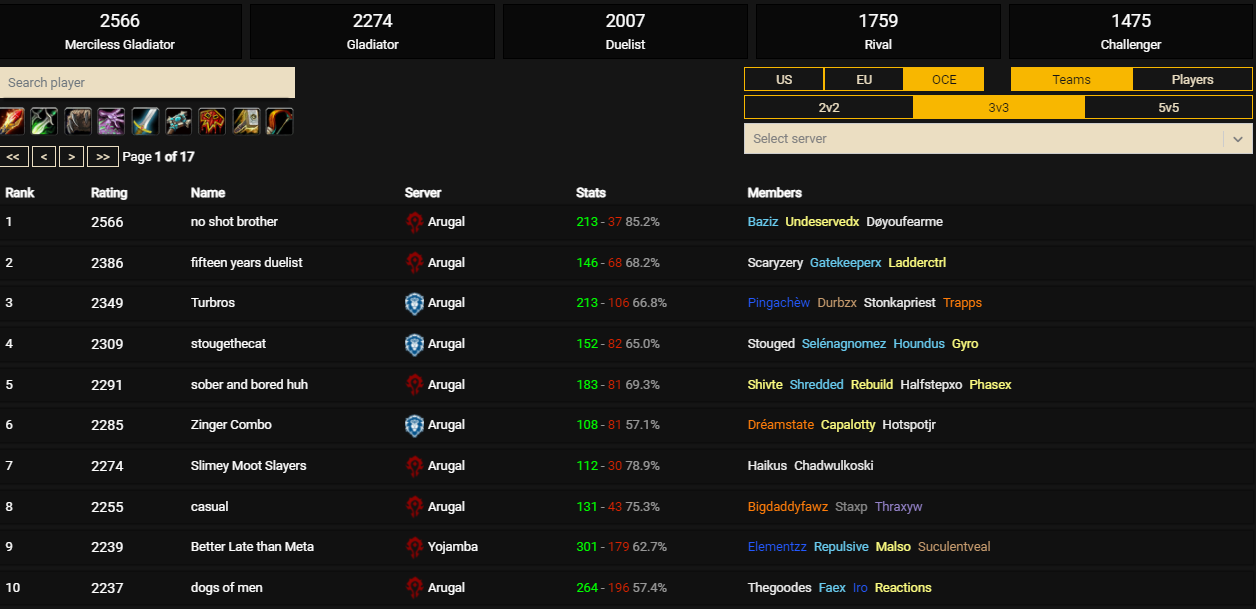Filter by the shaman turquoise mace icon
Screen dimensions: 1256x609
(178, 122)
